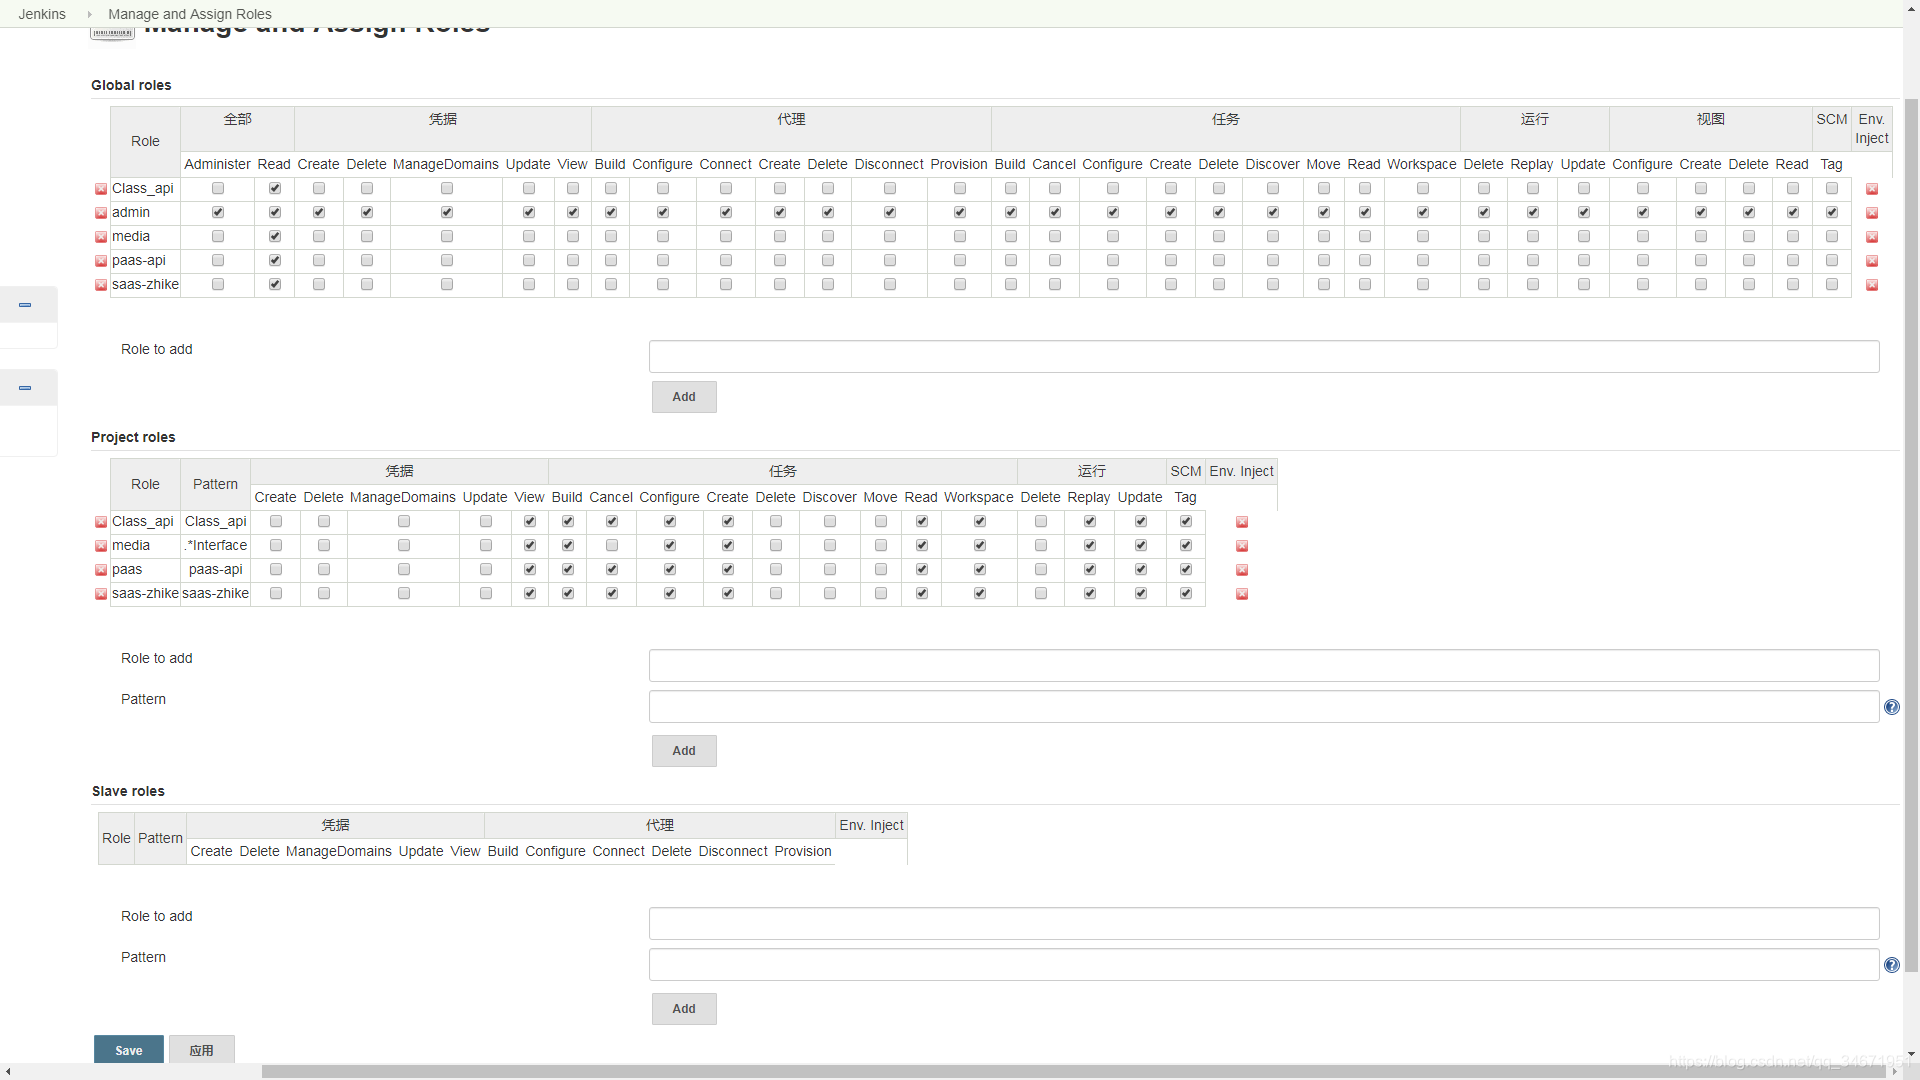Click right-side red remove icon for global admin
This screenshot has height=1080, width=1920.
[1872, 213]
